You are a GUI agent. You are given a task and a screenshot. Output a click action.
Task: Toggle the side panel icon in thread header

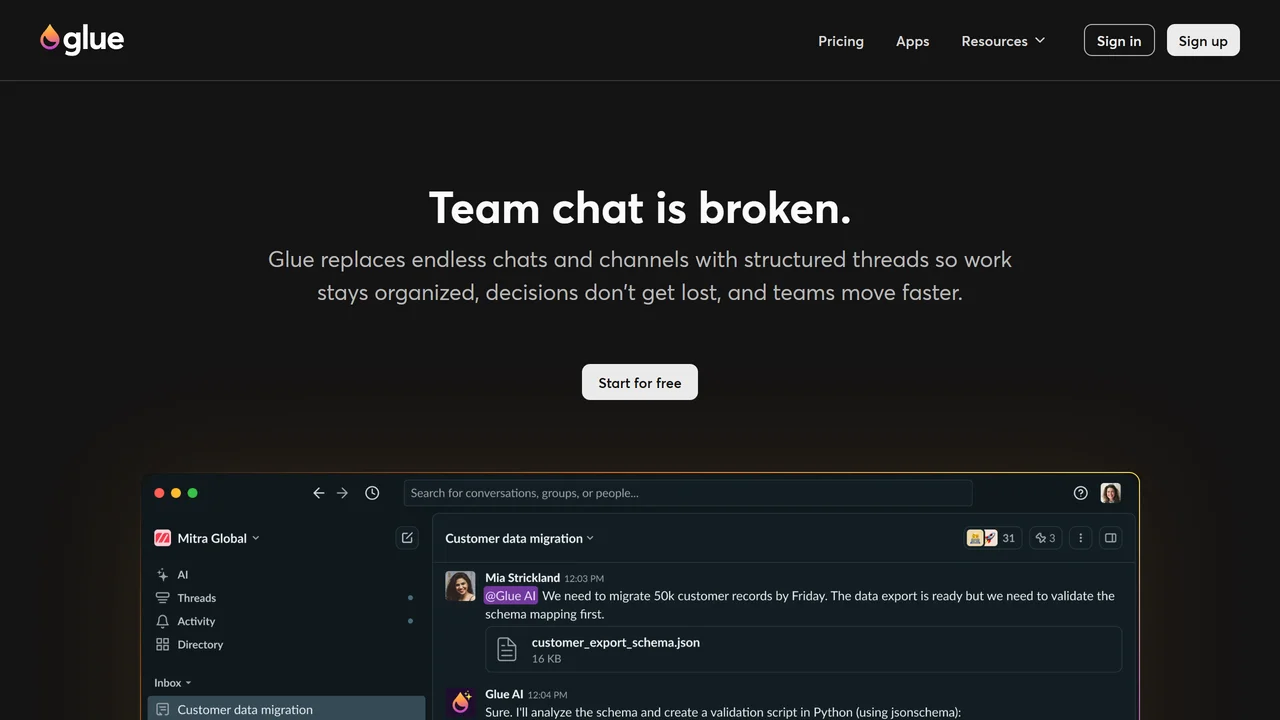(x=1110, y=538)
